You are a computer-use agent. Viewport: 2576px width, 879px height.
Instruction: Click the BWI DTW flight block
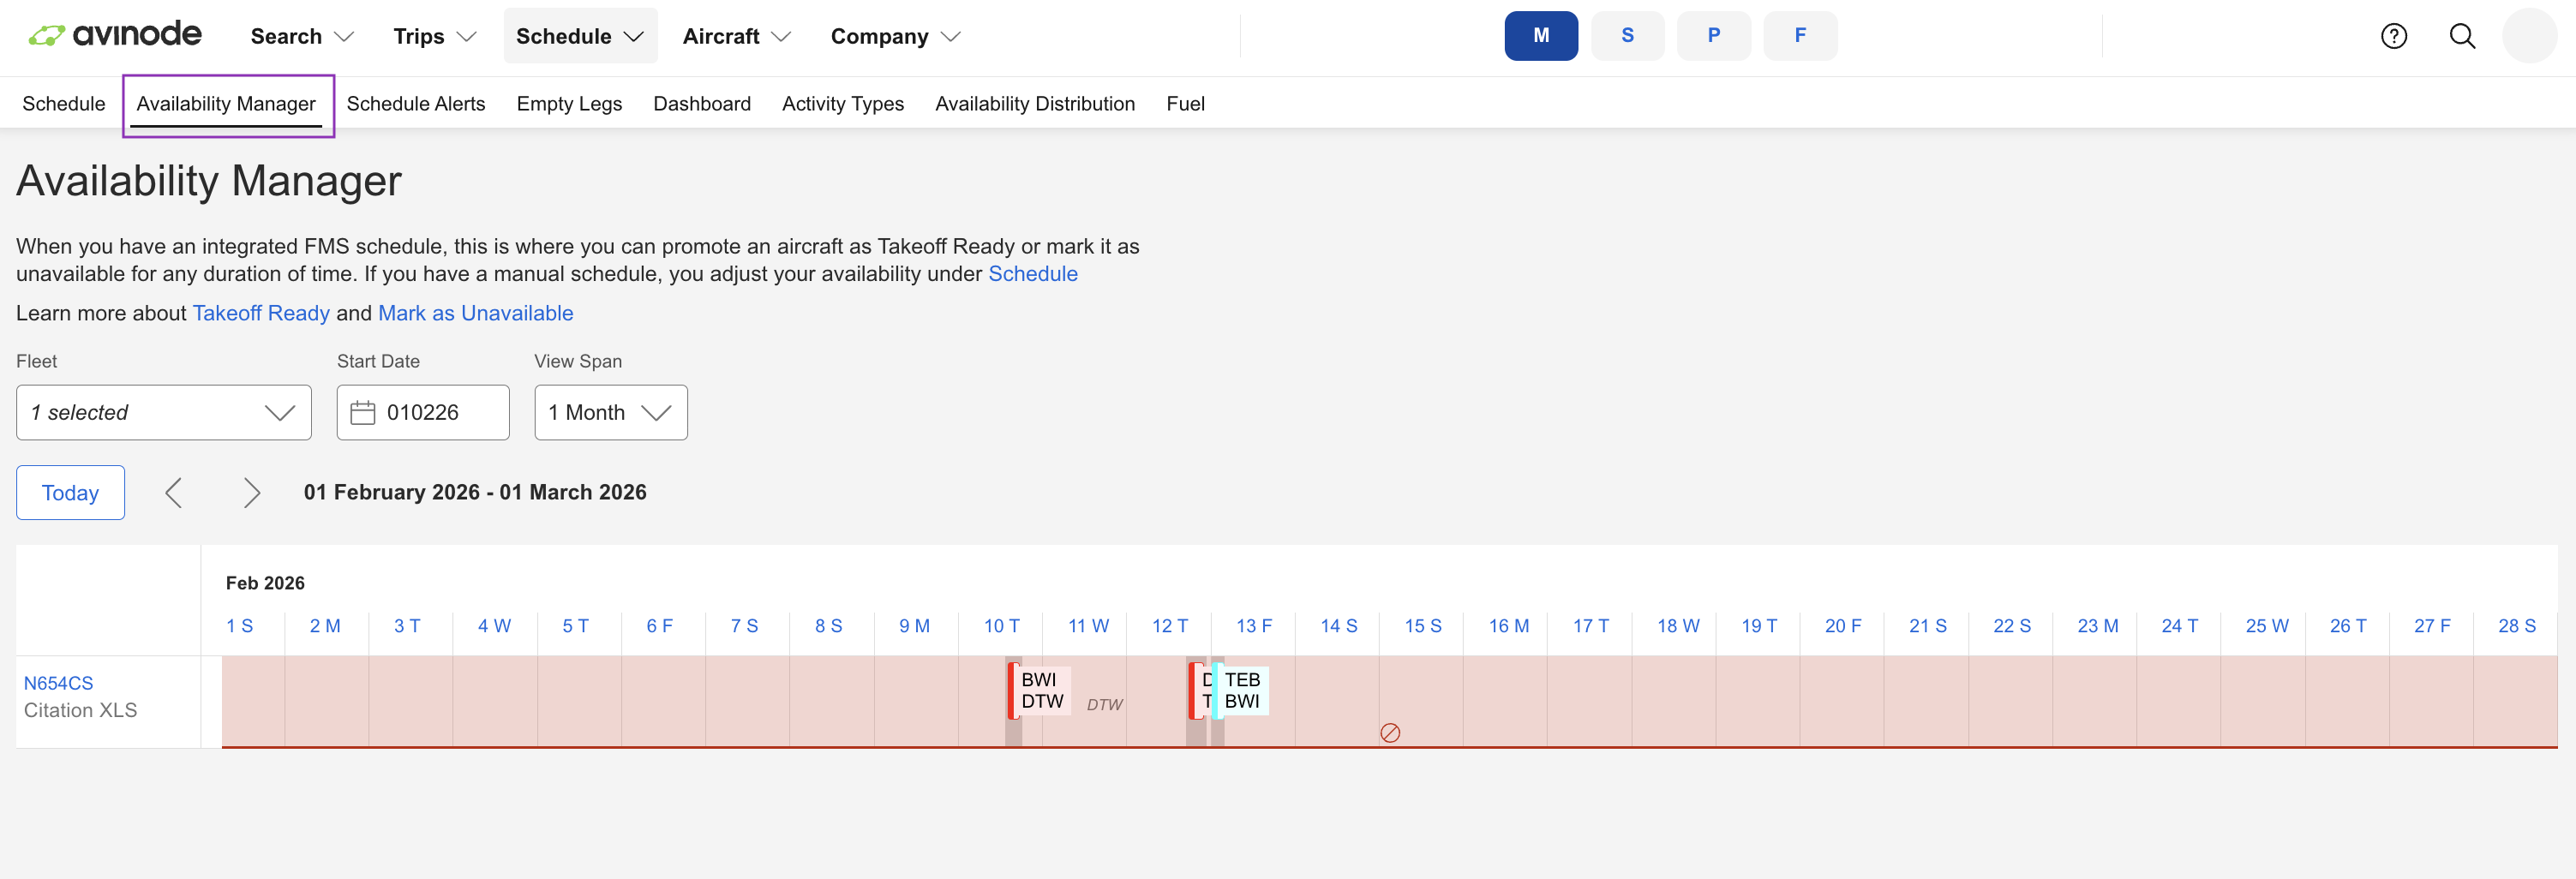1041,690
